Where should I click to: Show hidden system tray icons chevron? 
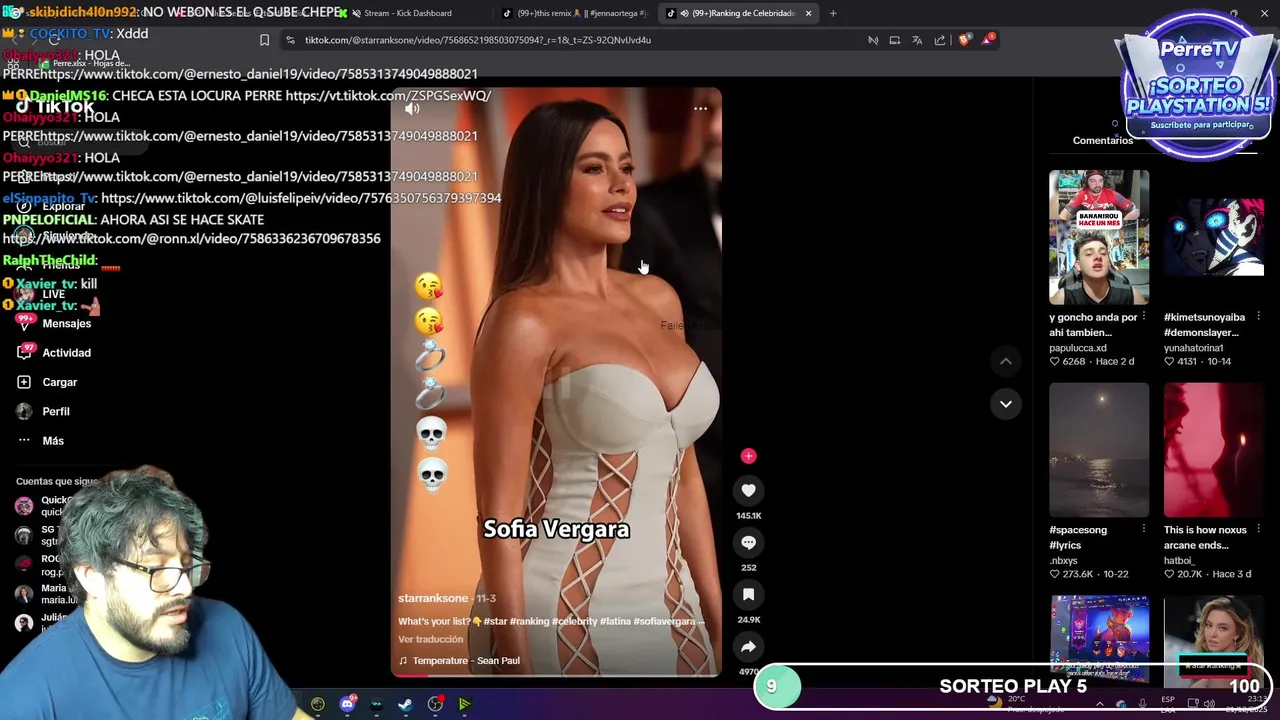pos(1099,704)
